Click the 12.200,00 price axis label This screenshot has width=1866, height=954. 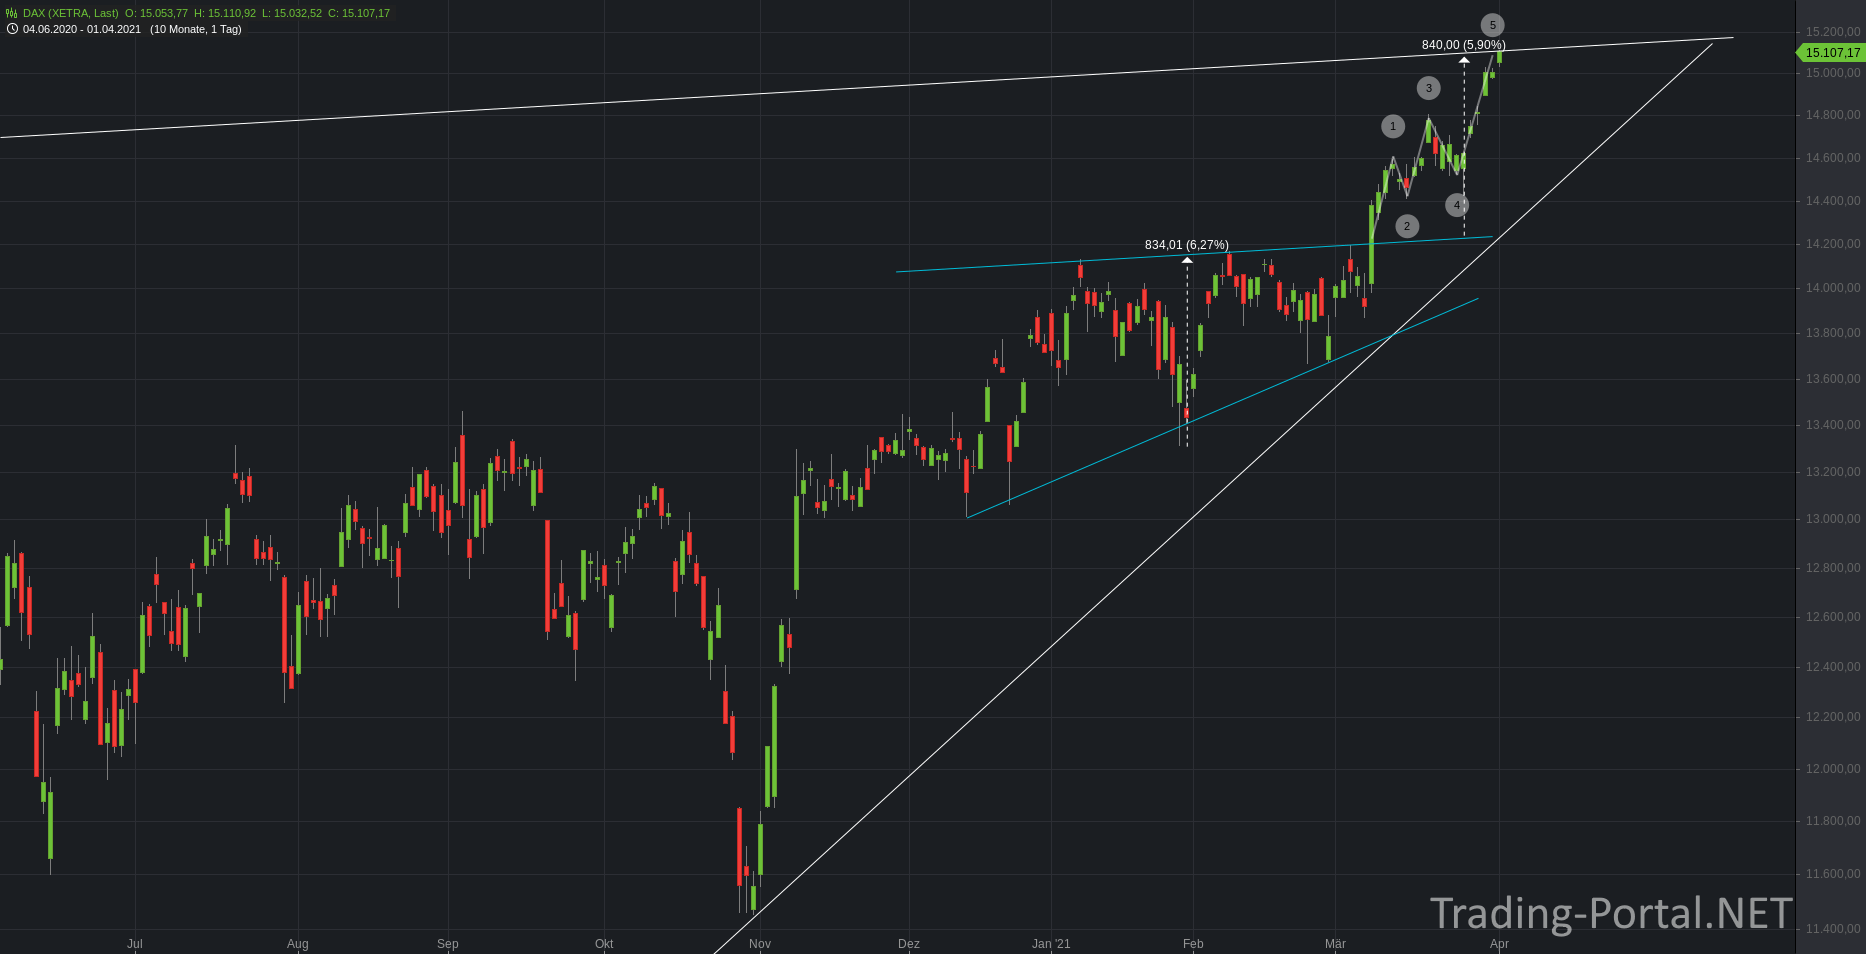[1833, 717]
